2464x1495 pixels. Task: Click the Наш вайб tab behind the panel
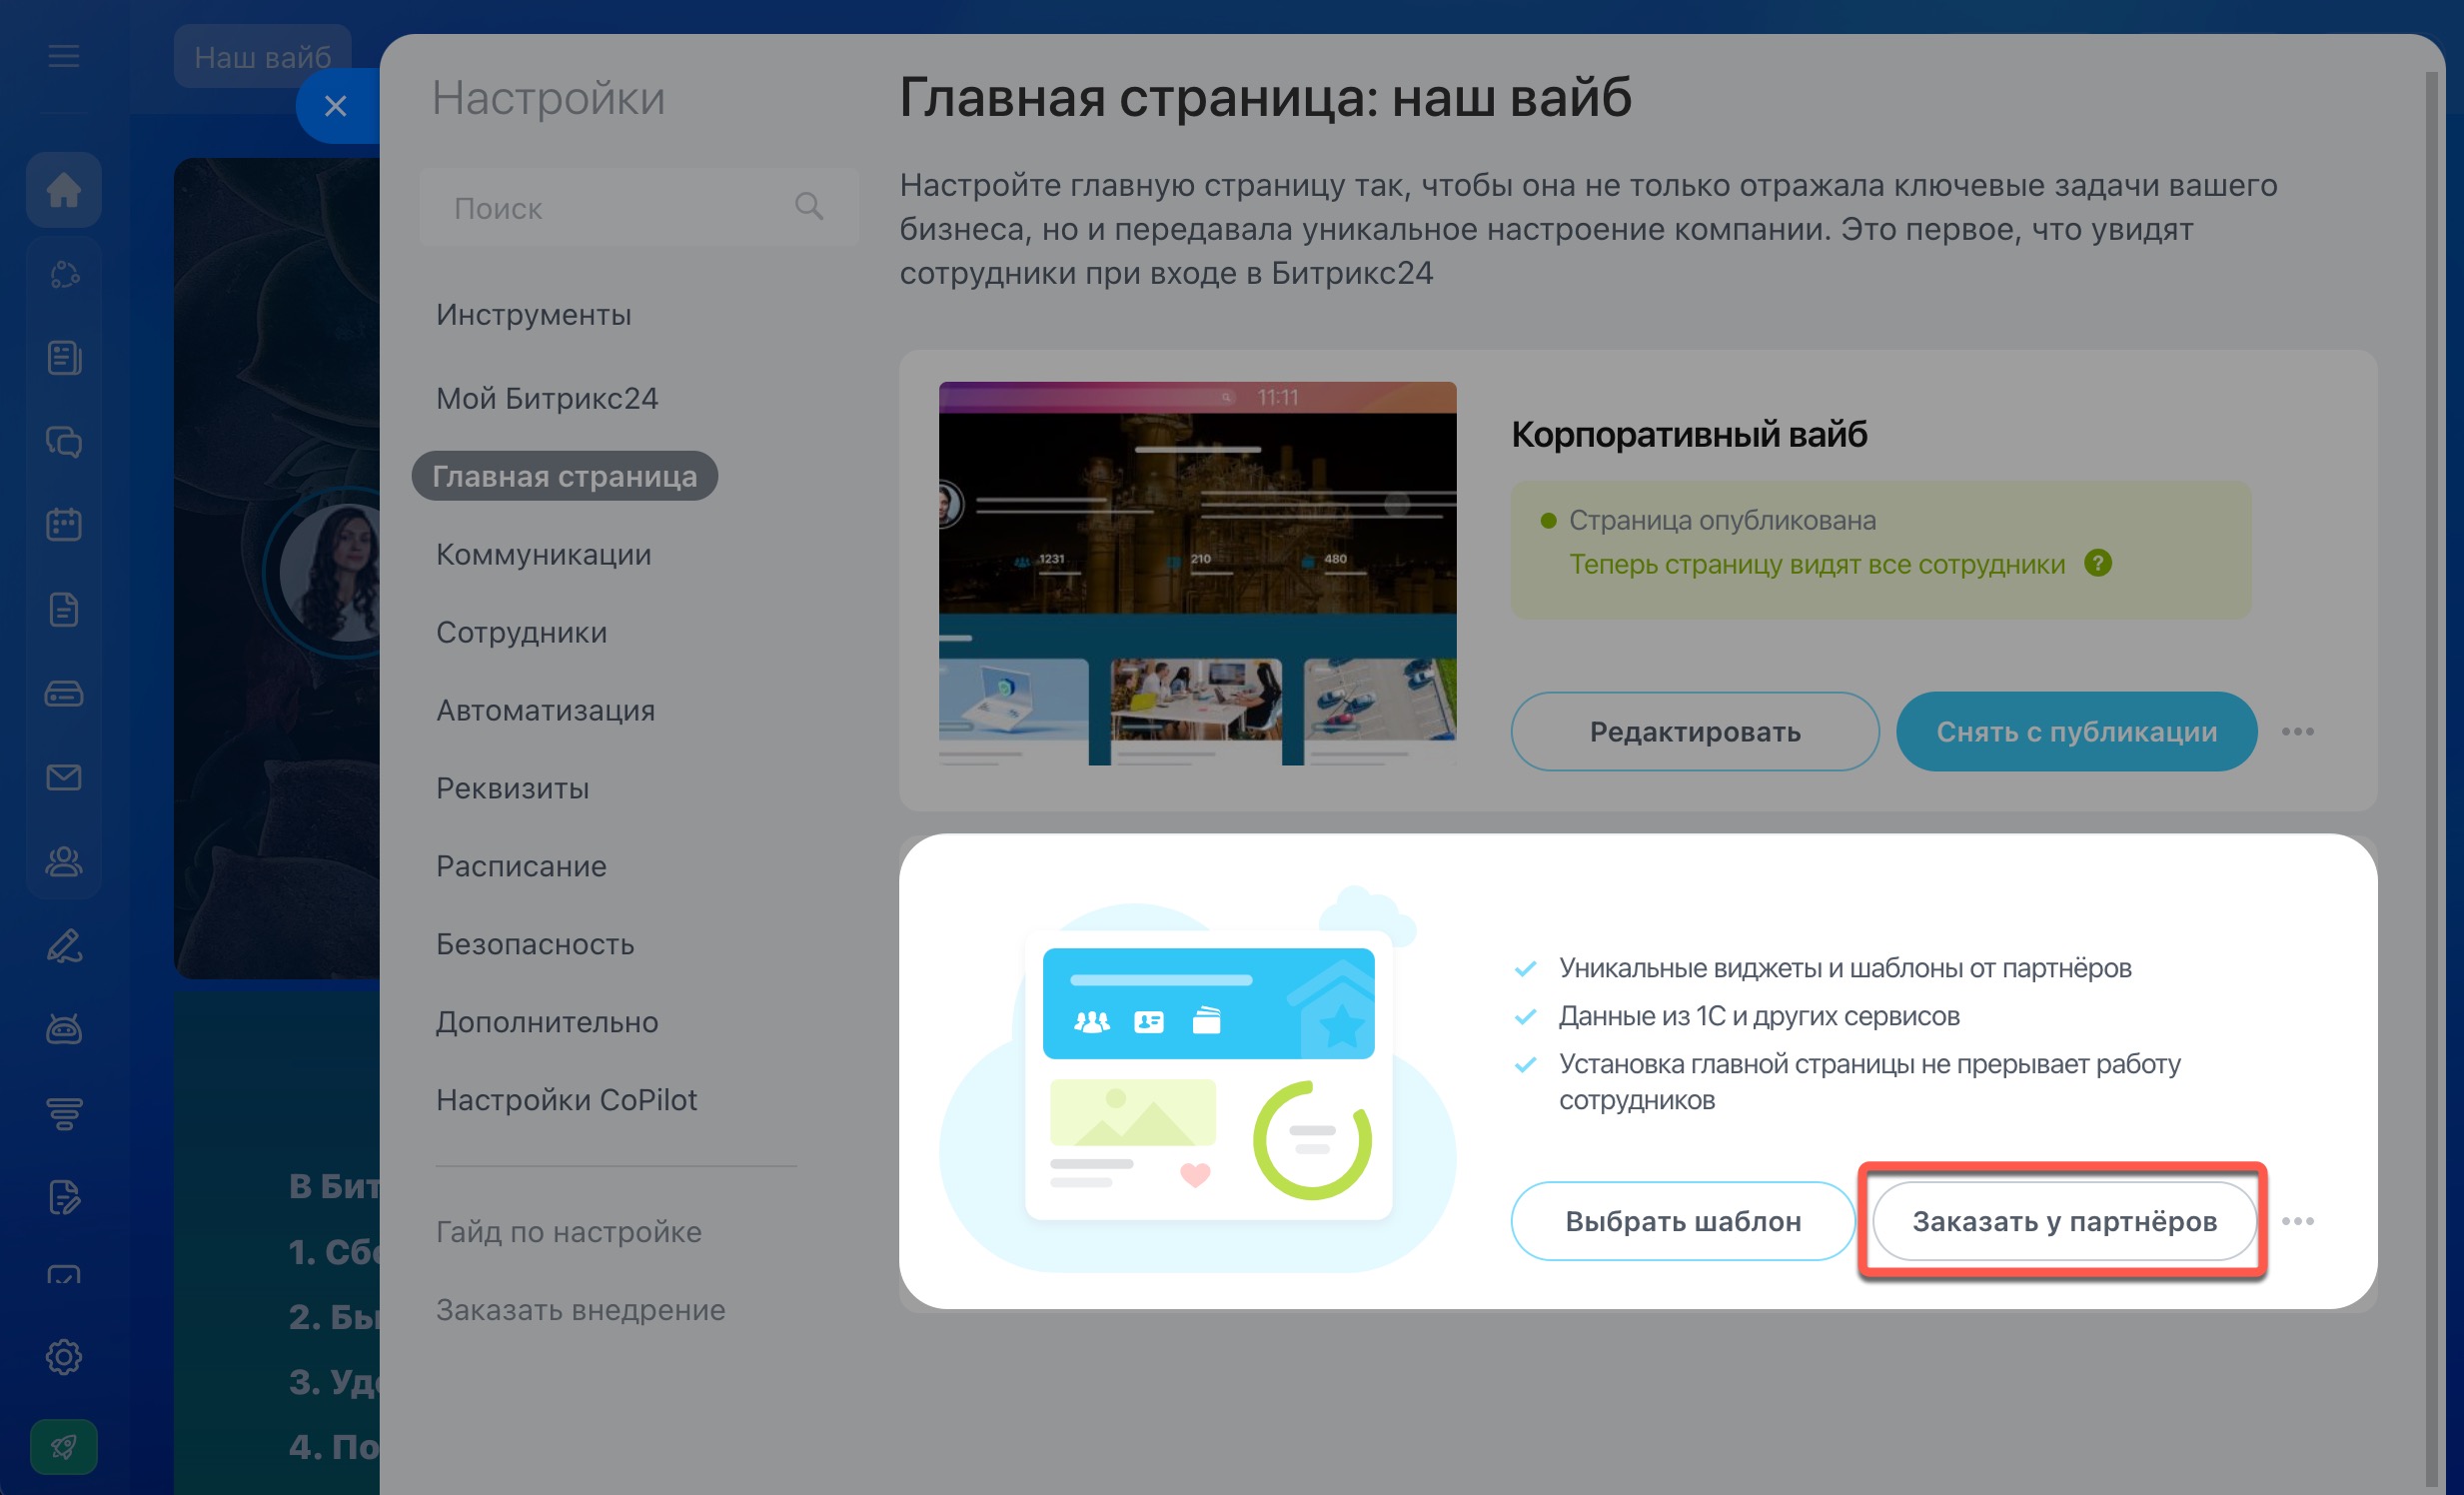click(x=262, y=57)
